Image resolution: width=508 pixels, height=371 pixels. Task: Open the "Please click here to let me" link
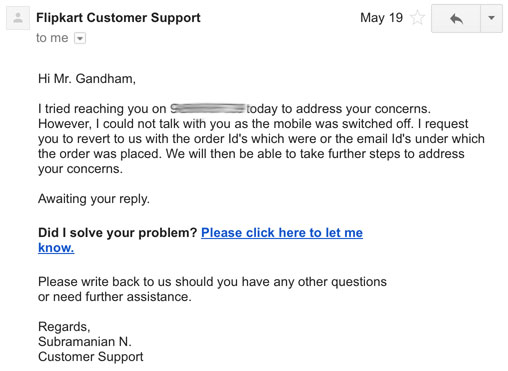point(282,233)
